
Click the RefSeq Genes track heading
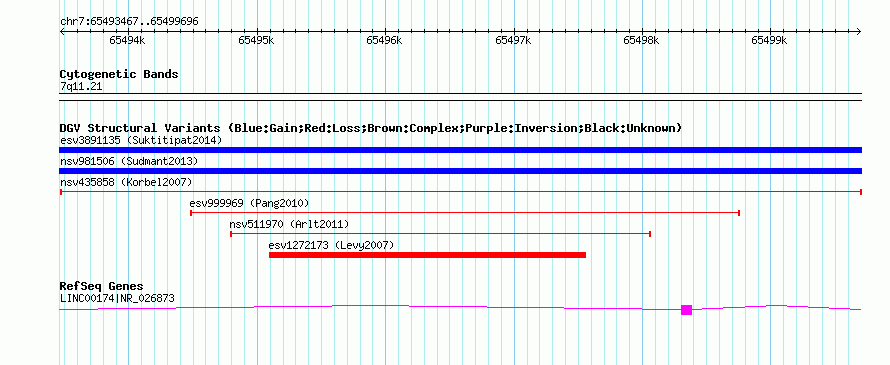tap(101, 286)
